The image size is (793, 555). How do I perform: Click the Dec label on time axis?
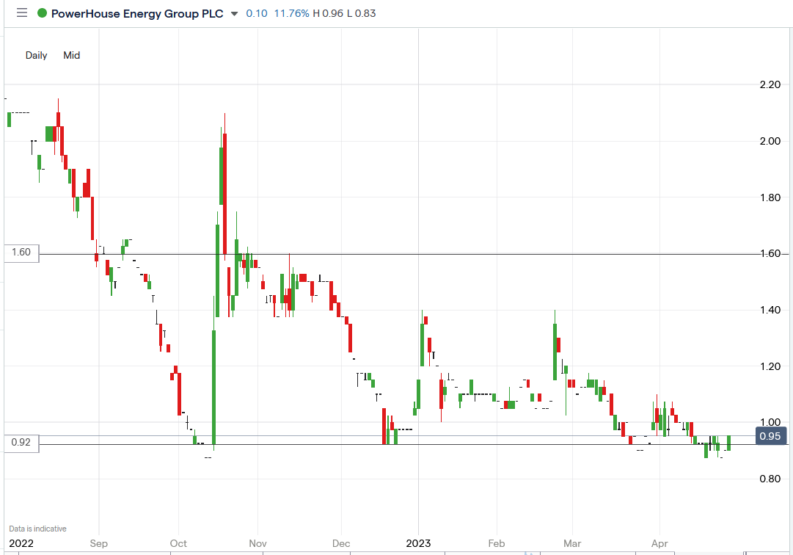pyautogui.click(x=340, y=545)
